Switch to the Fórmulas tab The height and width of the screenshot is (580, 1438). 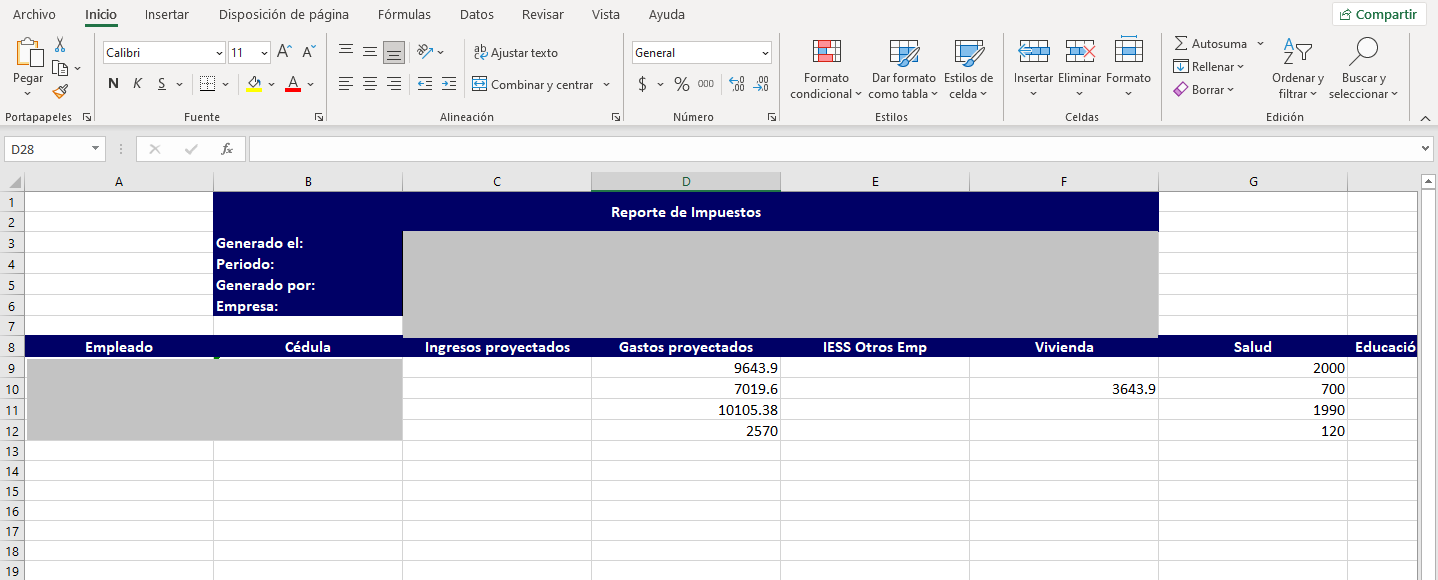coord(405,15)
